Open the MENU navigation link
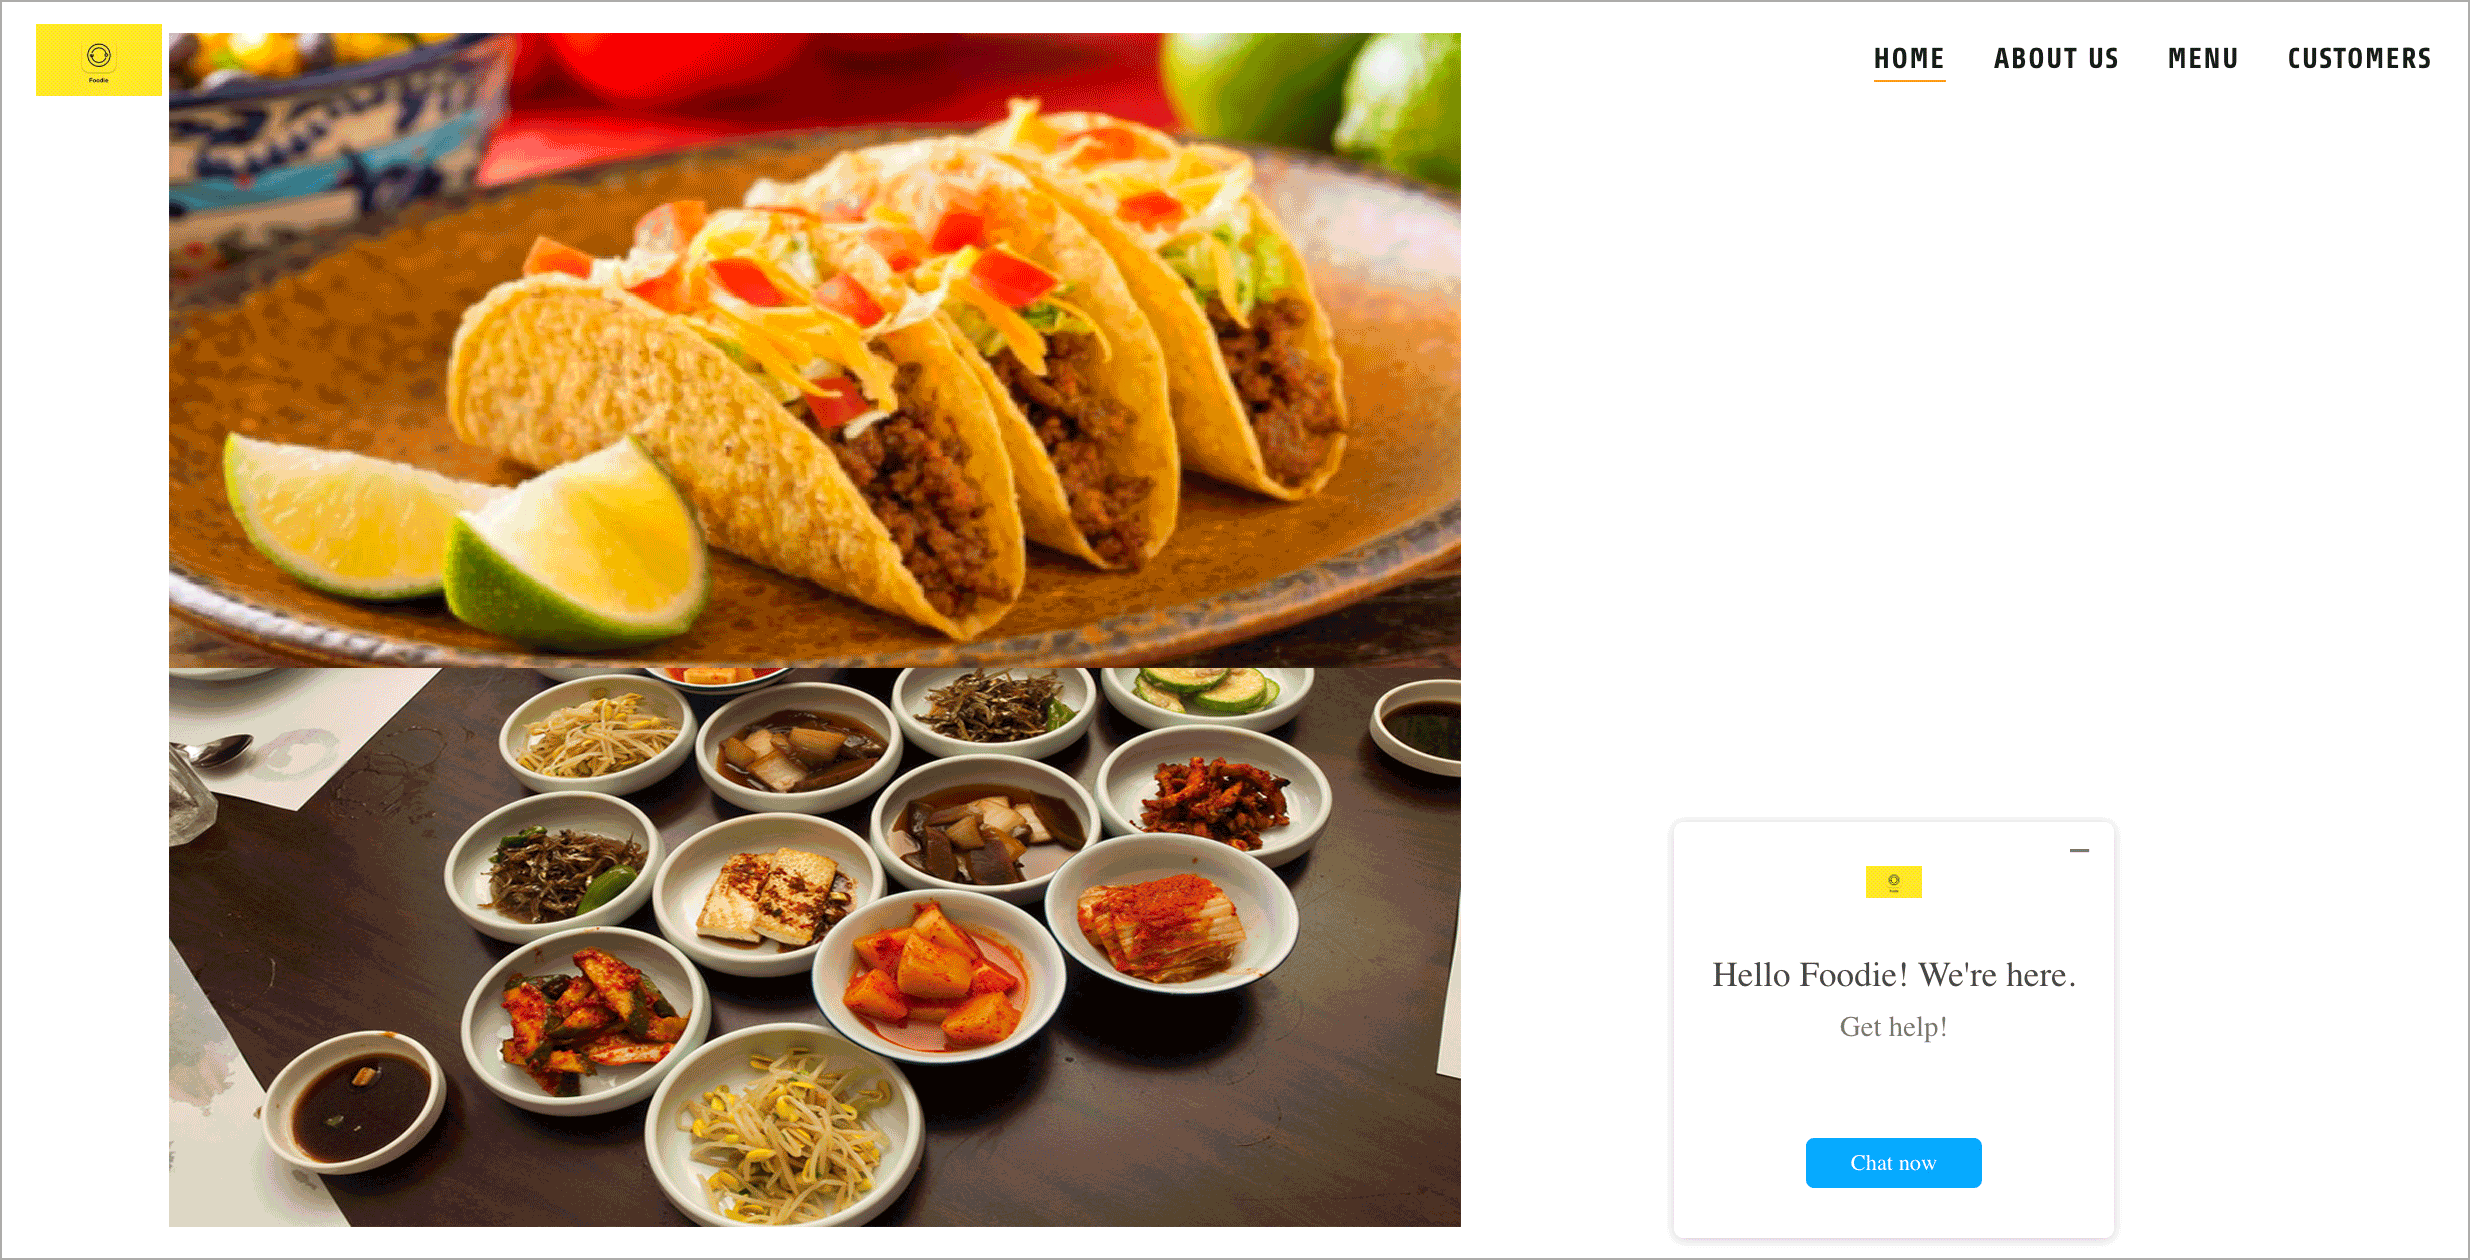The height and width of the screenshot is (1260, 2470). [x=2203, y=58]
